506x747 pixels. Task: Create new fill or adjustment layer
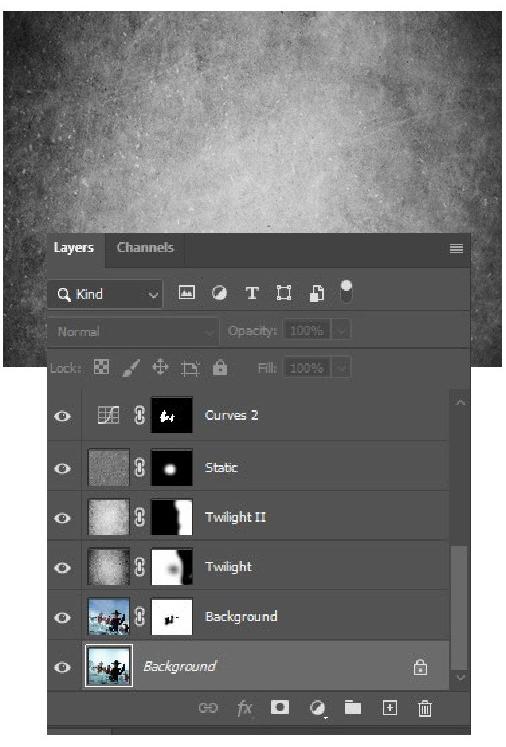point(317,708)
